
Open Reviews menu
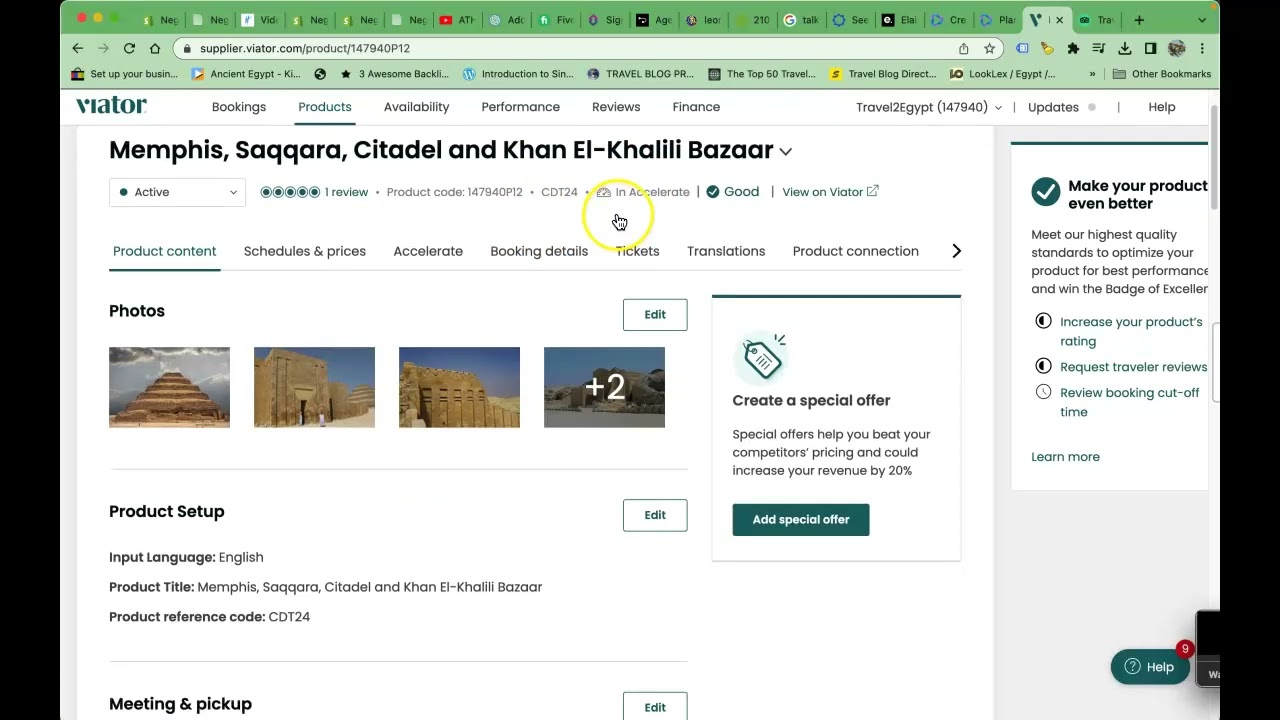(x=616, y=107)
